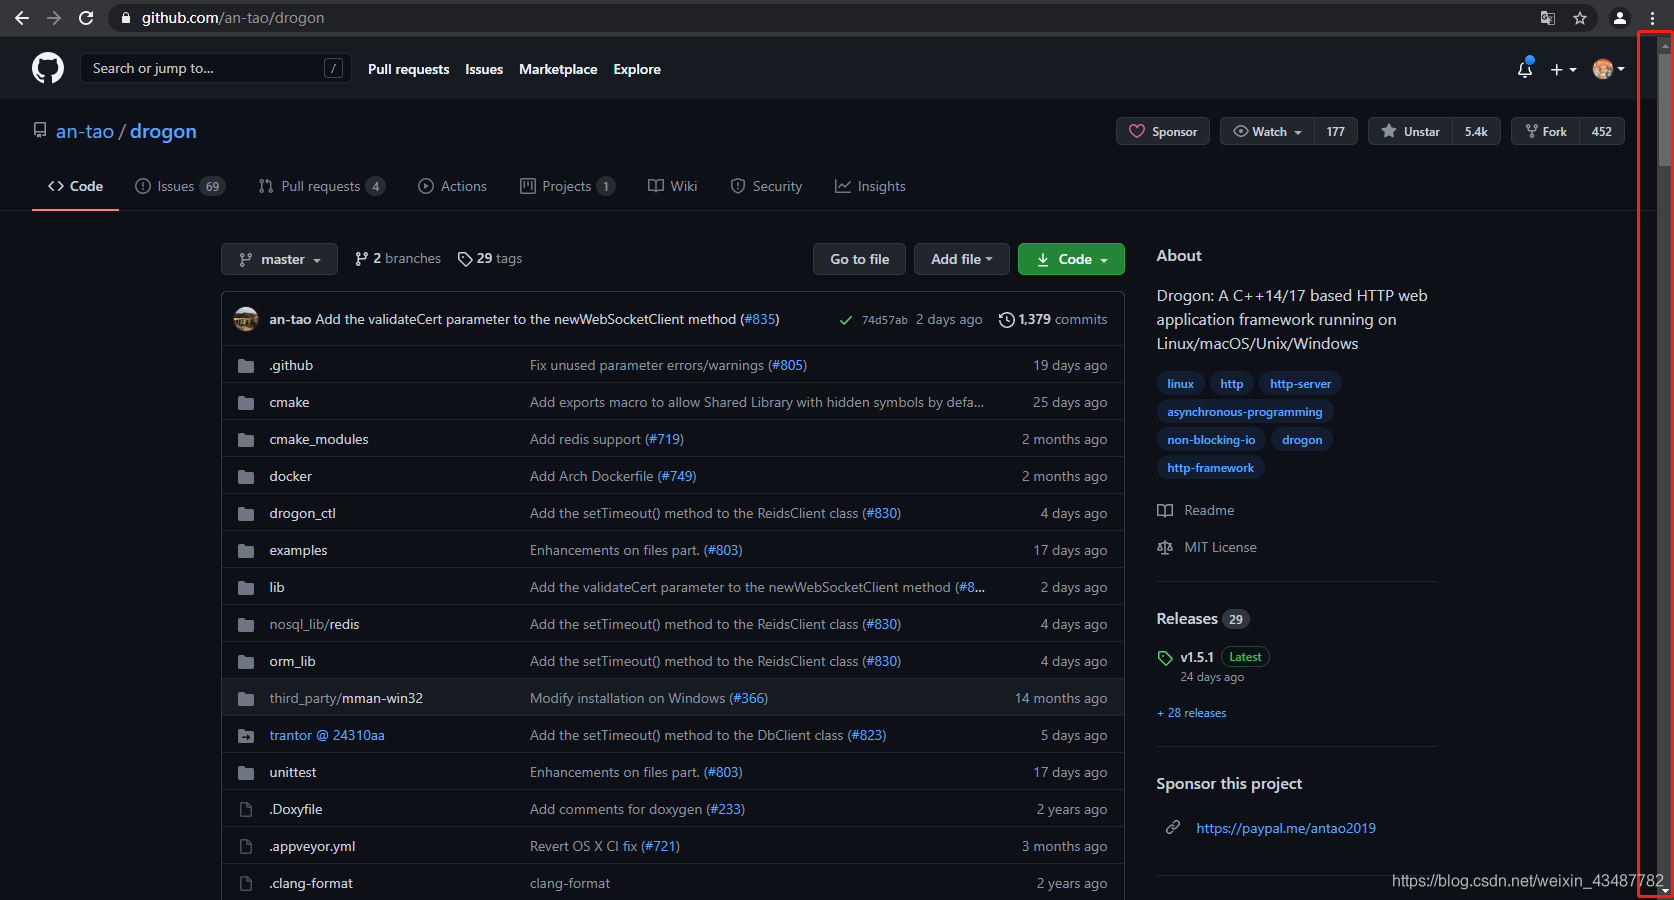Open the trantor submodule link
Screen dimensions: 1674x900
(327, 735)
